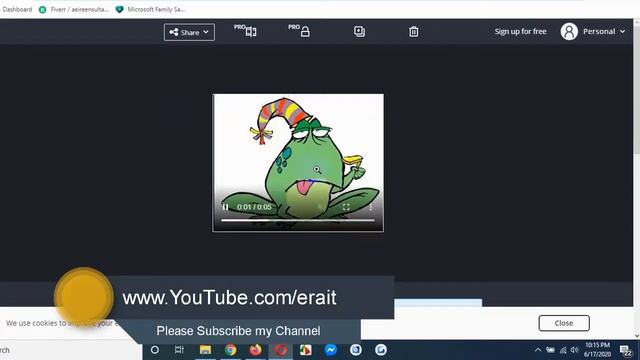Image resolution: width=640 pixels, height=360 pixels.
Task: Open Microsoft Family Safety bookmark
Action: pos(151,9)
